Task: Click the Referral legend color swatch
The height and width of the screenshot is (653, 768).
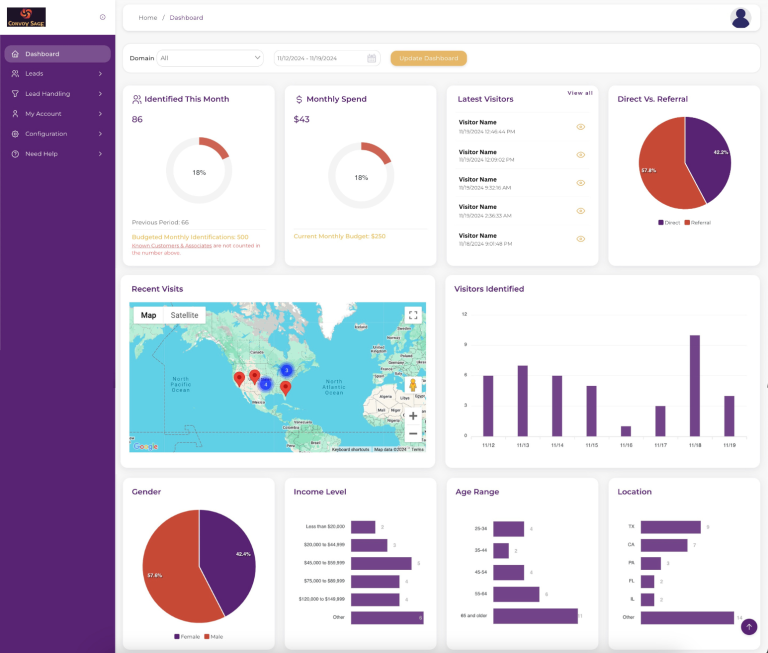Action: pos(687,222)
